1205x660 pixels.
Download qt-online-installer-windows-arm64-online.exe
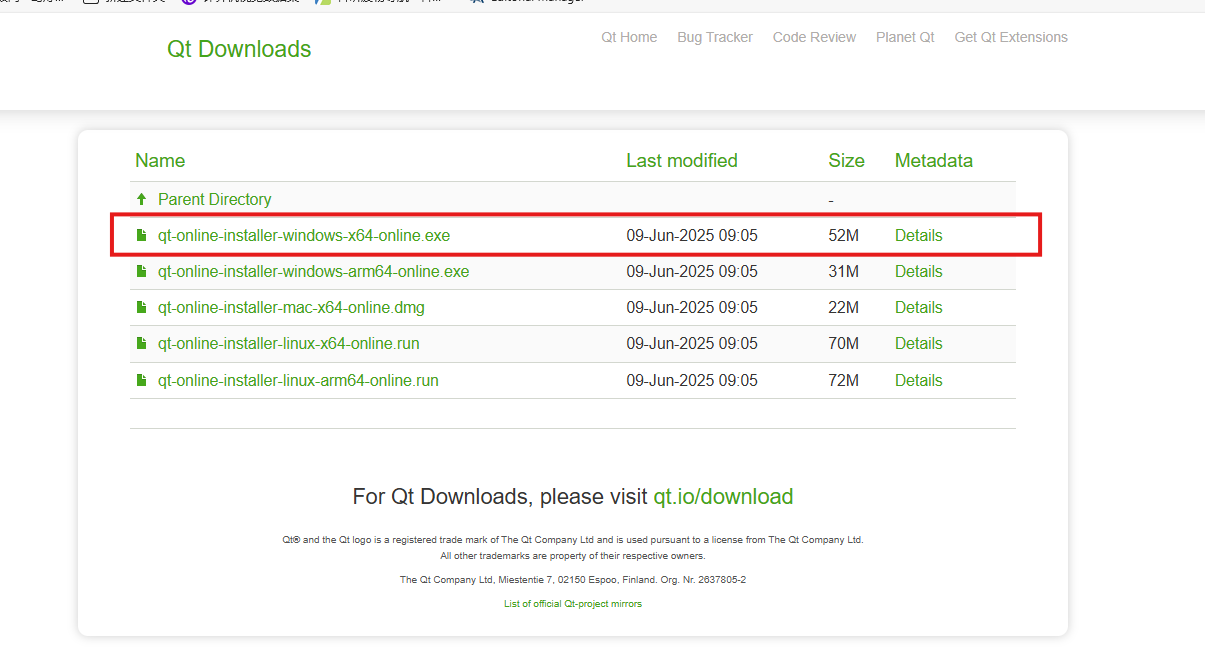tap(314, 272)
